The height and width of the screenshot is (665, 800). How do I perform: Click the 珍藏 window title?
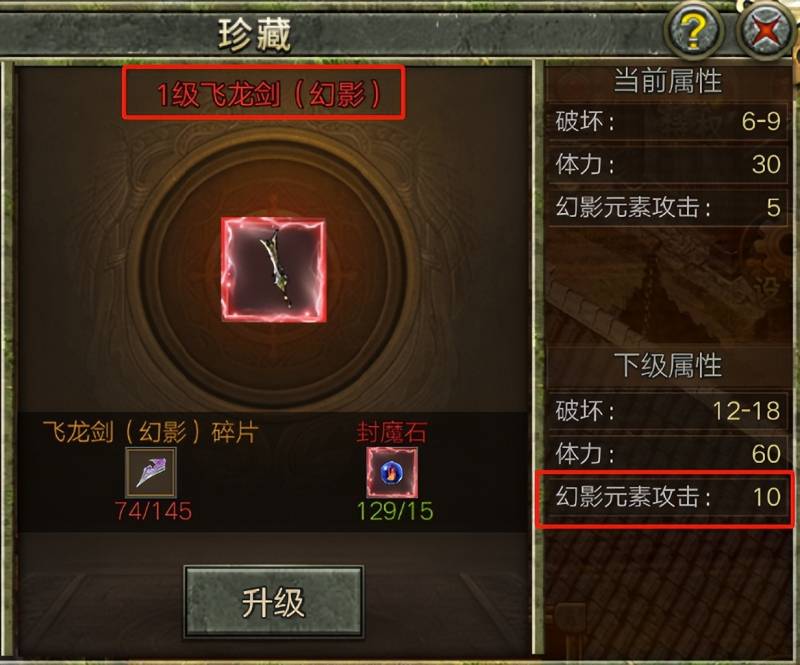(x=255, y=34)
